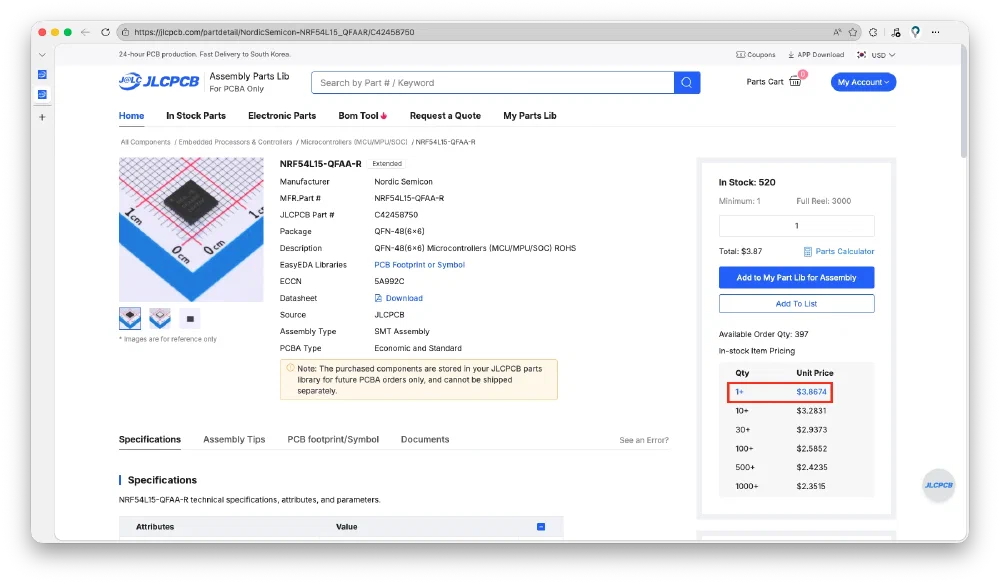Open the Parts Calculator
Screen dimensions: 1000x584
pyautogui.click(x=839, y=251)
